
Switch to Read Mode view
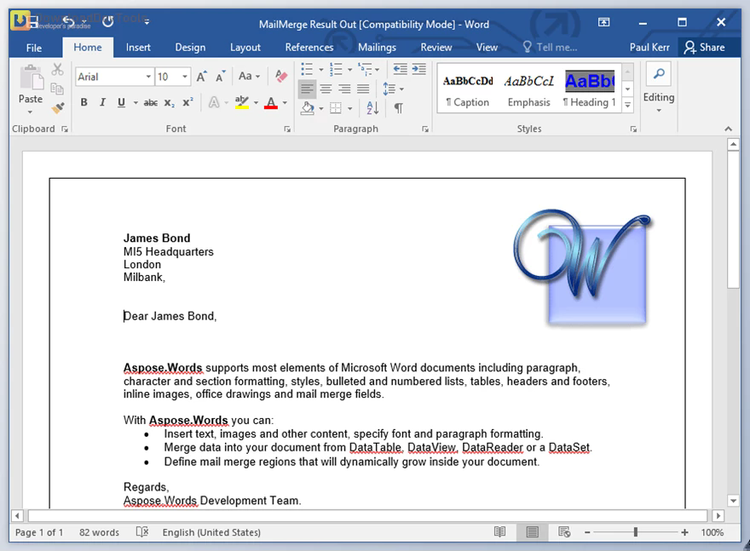coord(500,532)
